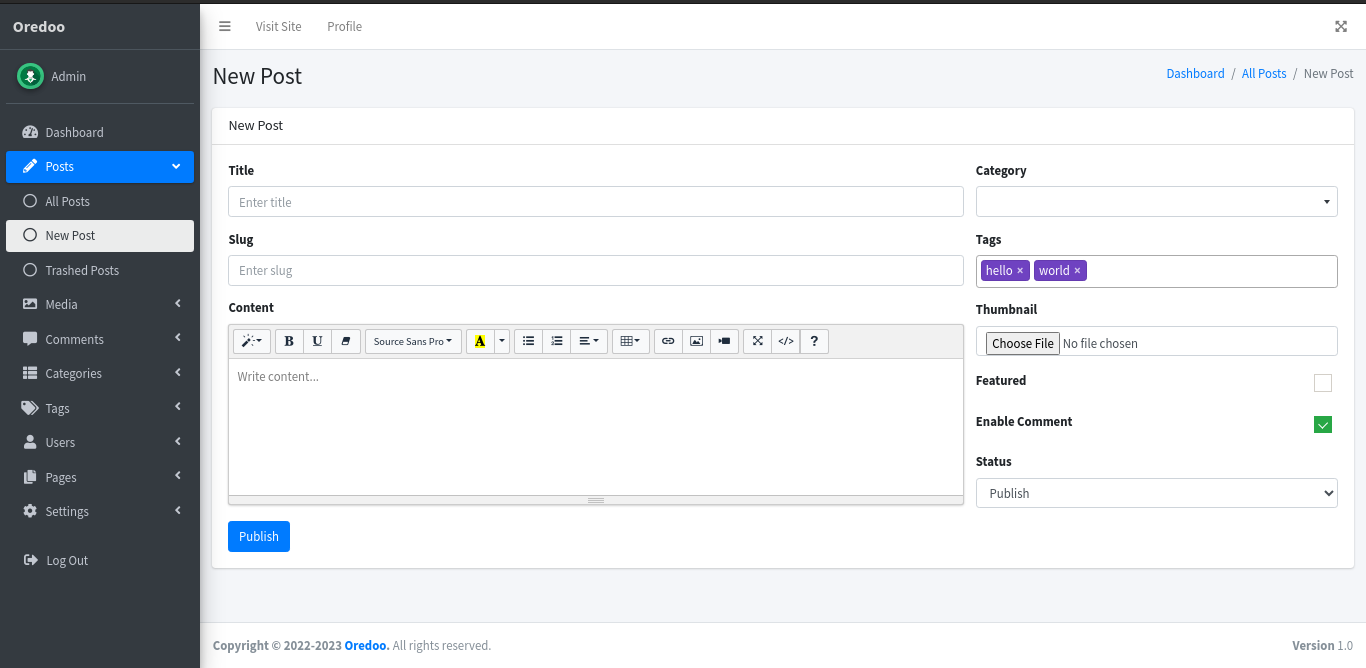Uncheck the Enable Comment checkbox
This screenshot has width=1366, height=668.
tap(1322, 425)
